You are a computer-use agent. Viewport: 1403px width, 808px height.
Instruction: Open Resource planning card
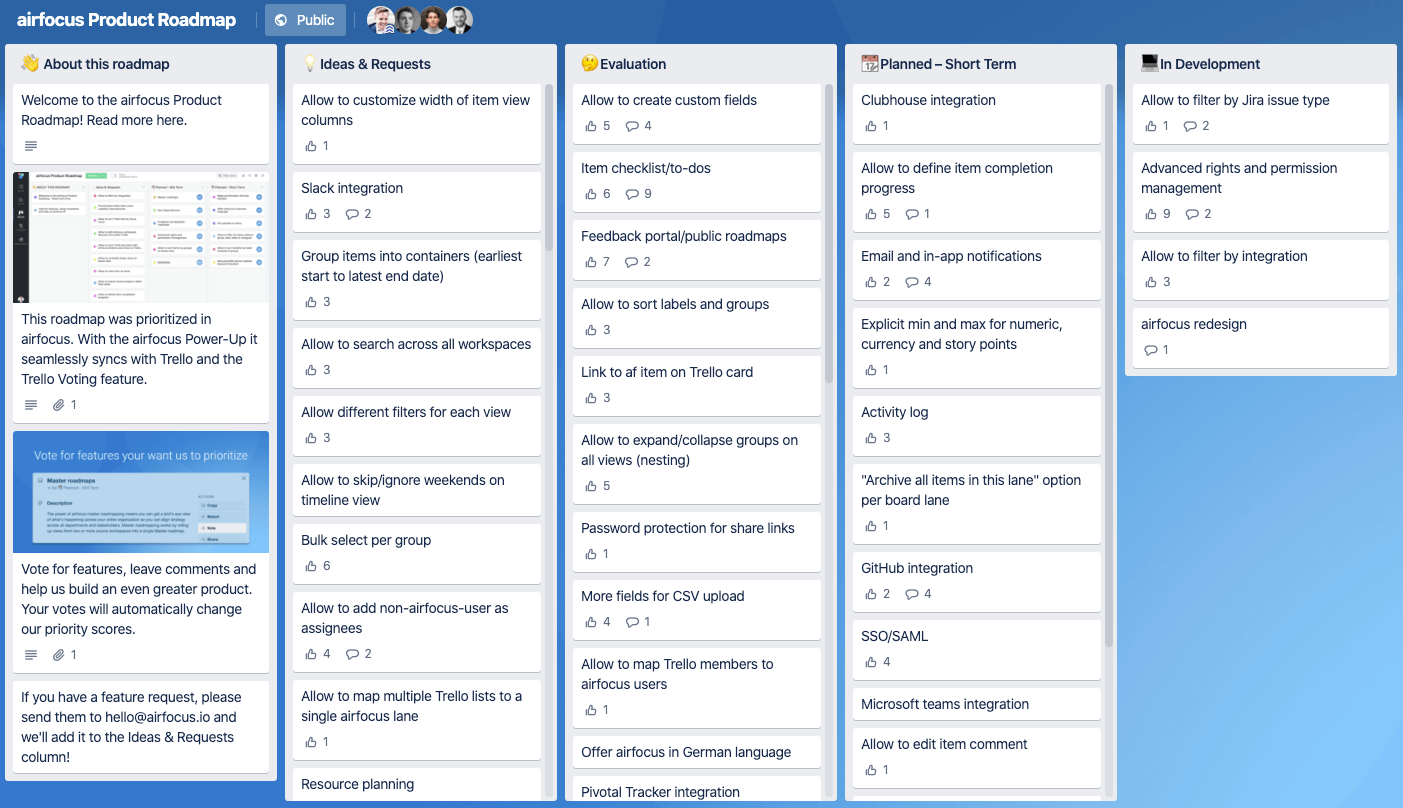pyautogui.click(x=416, y=784)
